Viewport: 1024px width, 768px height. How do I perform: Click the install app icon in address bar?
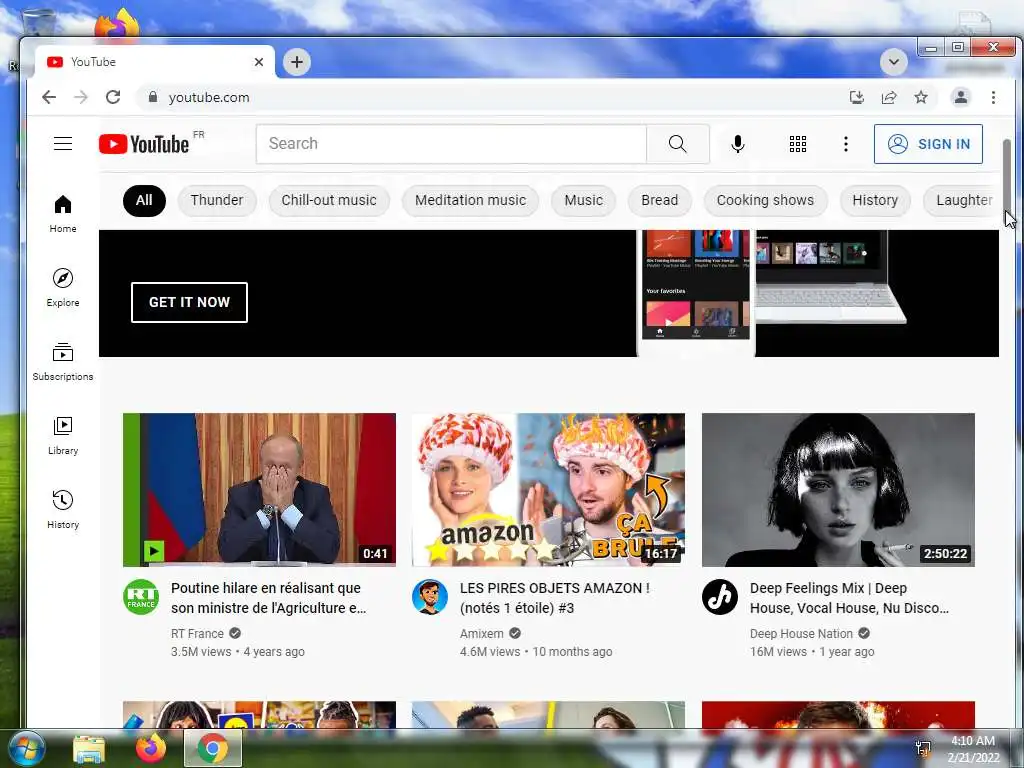856,97
